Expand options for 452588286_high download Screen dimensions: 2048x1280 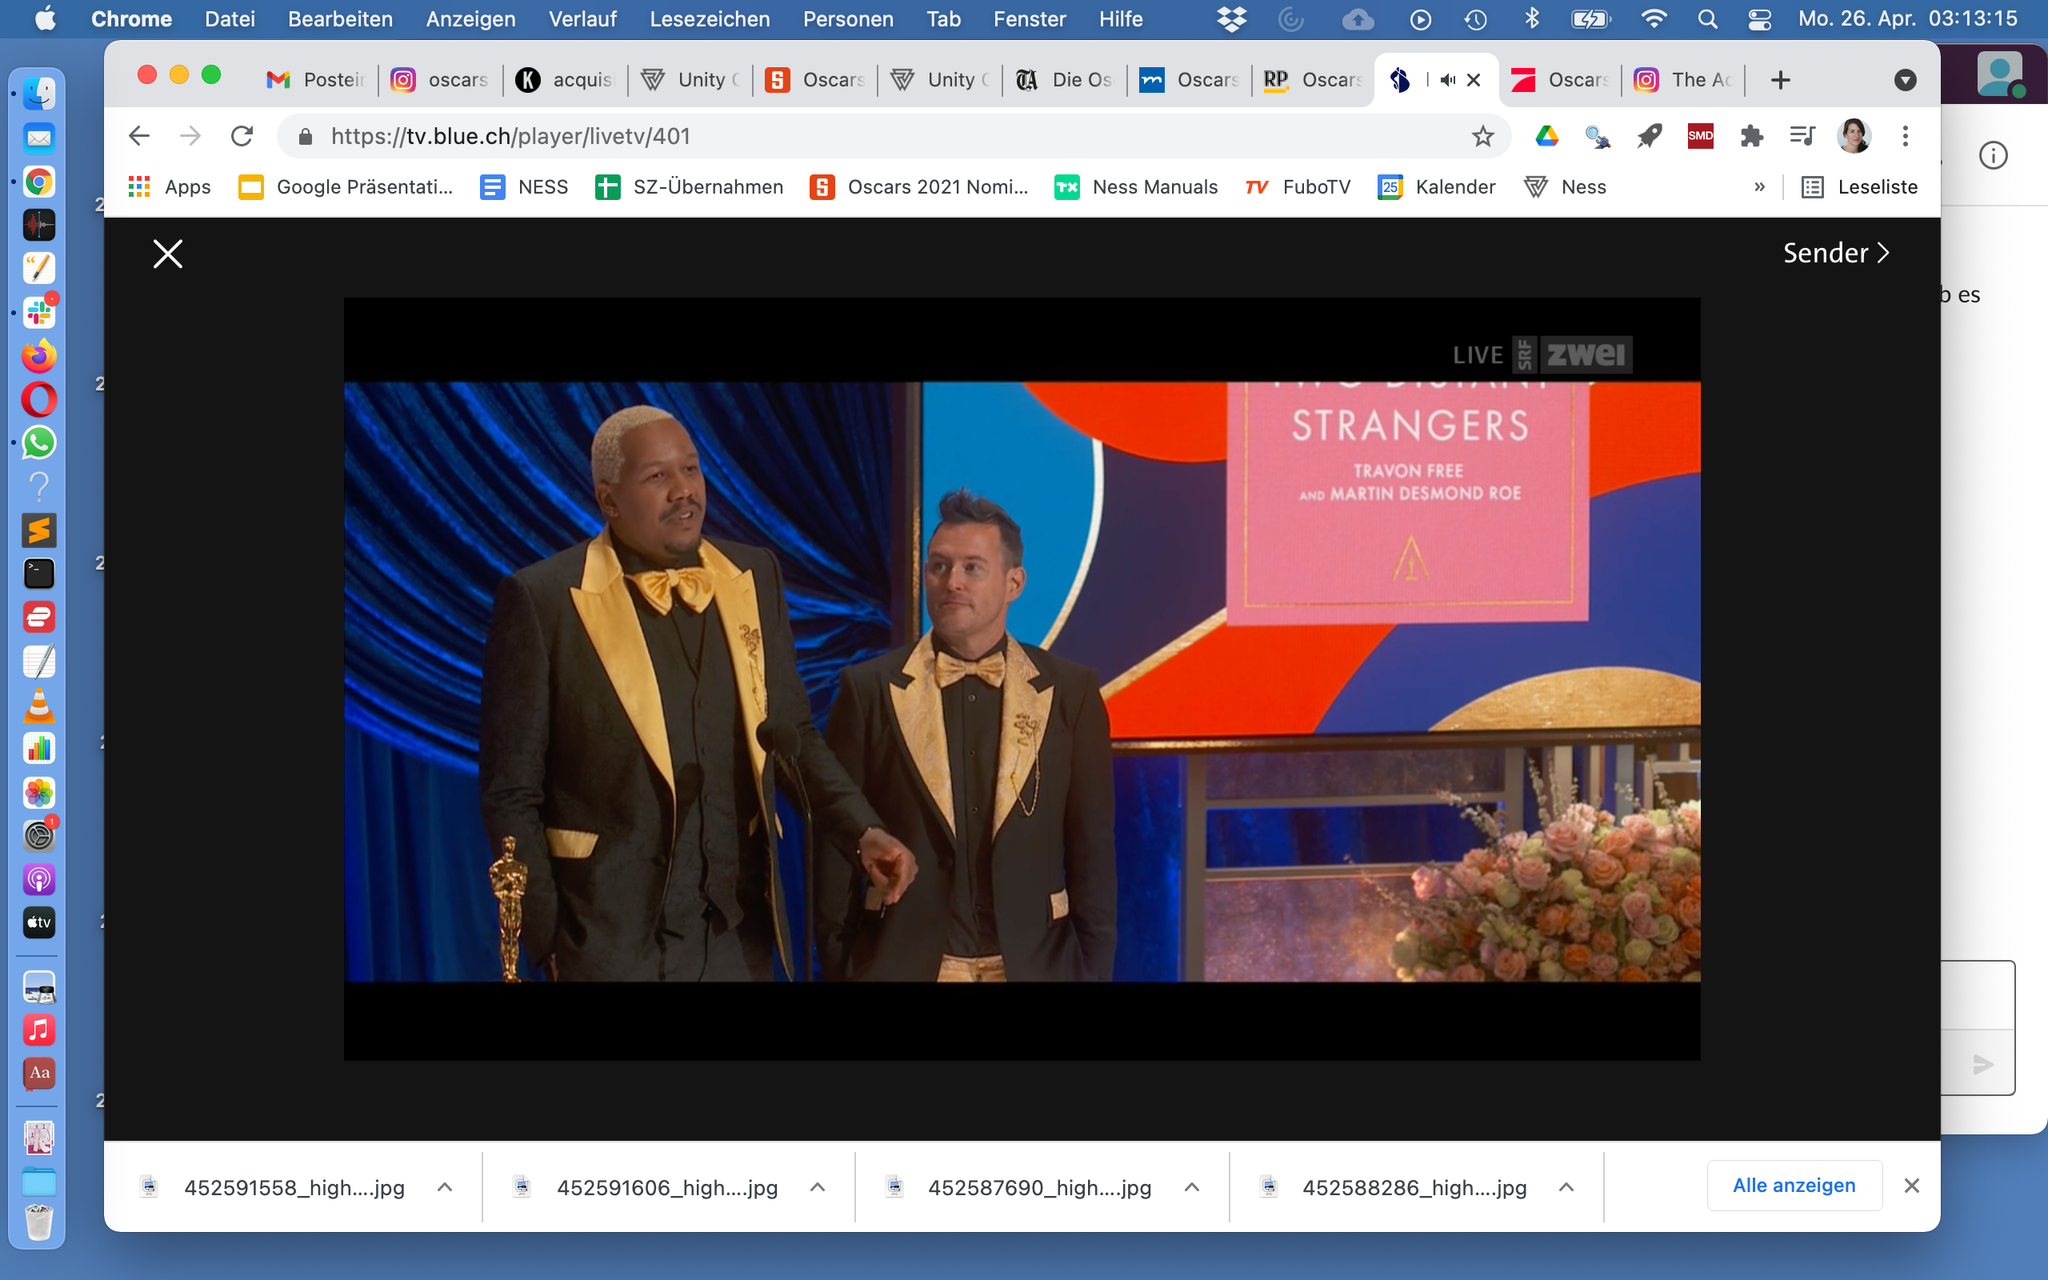pos(1566,1187)
